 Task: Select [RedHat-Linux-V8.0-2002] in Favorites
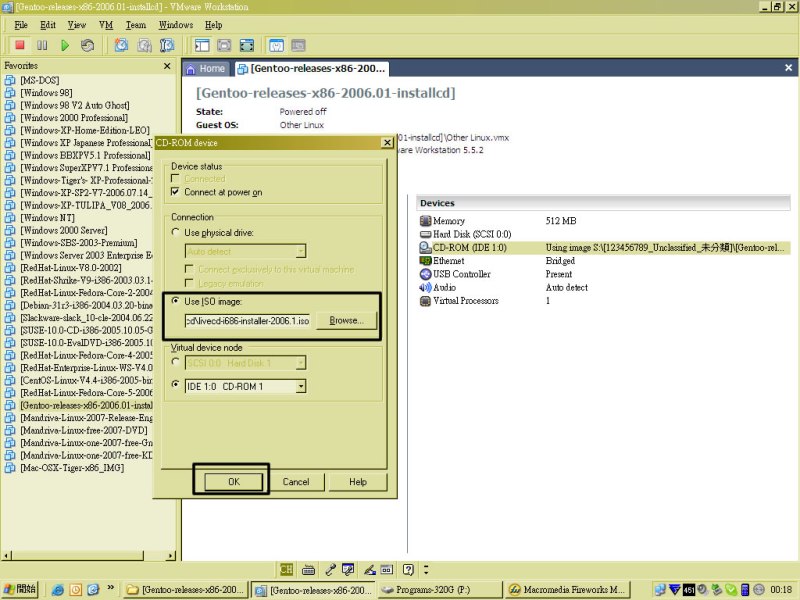click(x=71, y=268)
